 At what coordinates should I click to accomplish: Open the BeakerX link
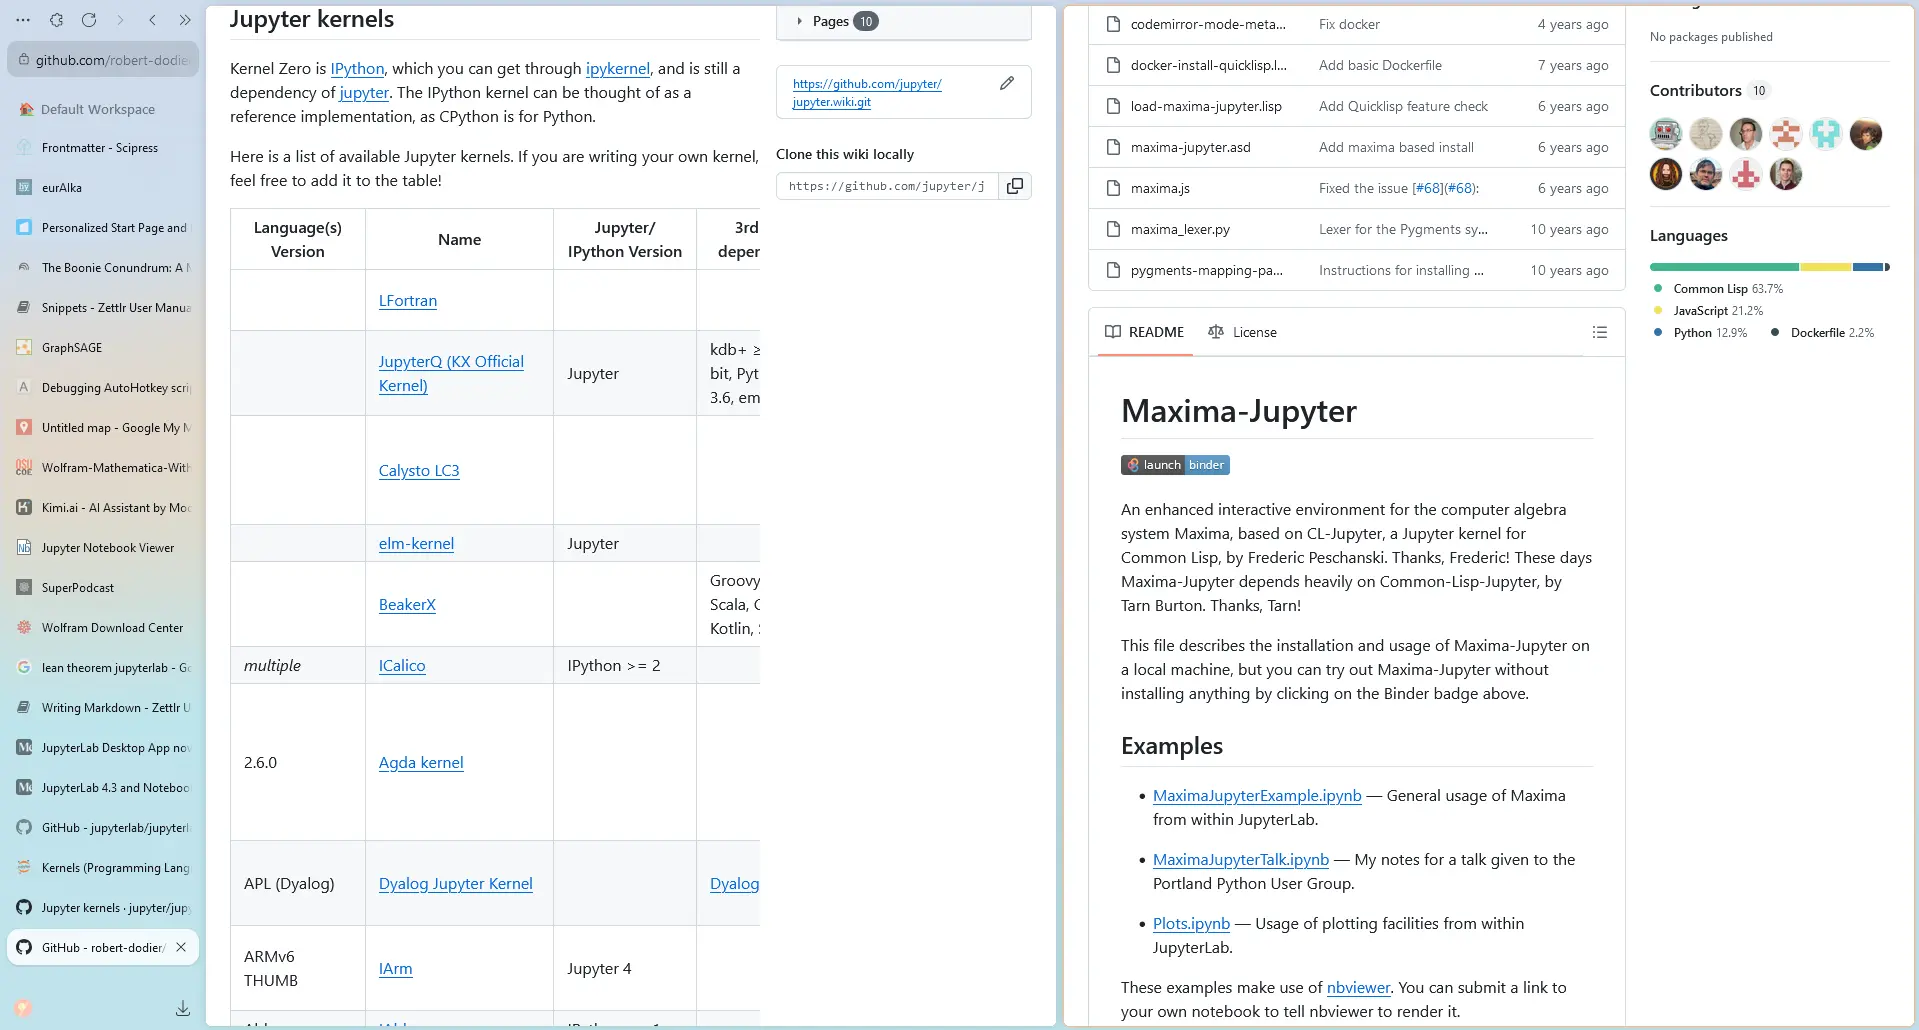click(x=407, y=605)
